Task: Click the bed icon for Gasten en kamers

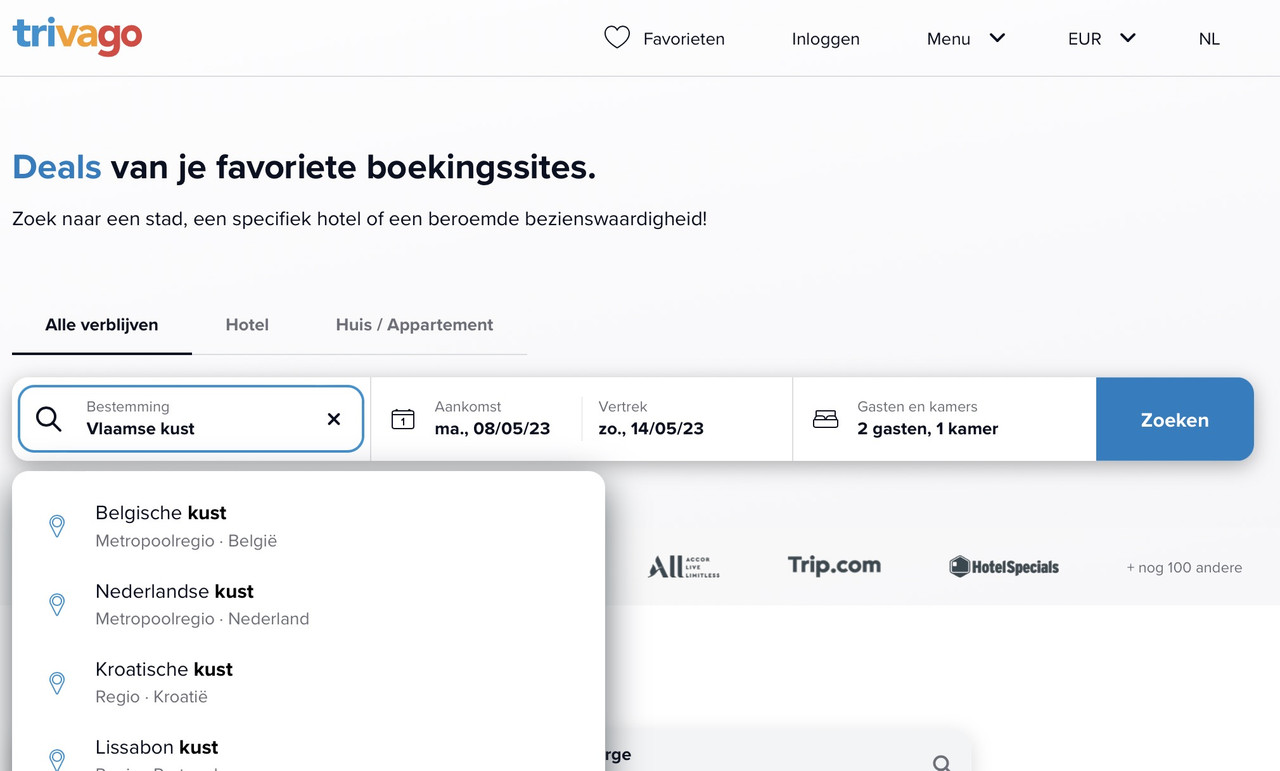Action: (x=826, y=419)
